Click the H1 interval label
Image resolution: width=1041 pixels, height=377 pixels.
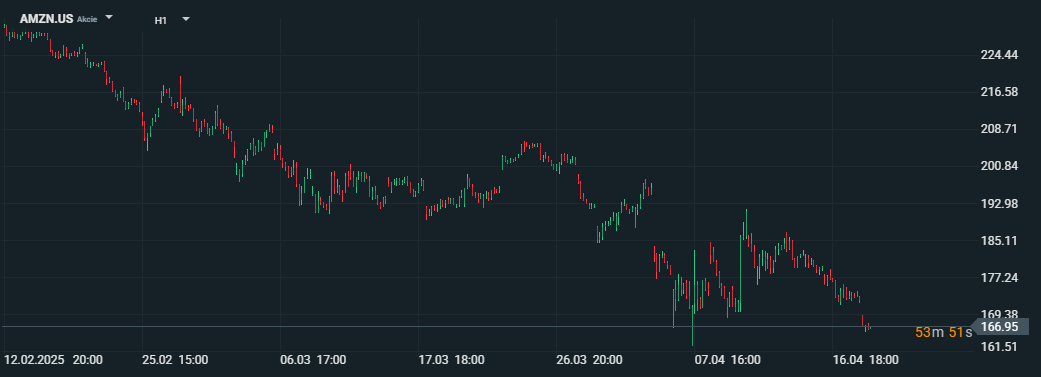click(x=161, y=20)
